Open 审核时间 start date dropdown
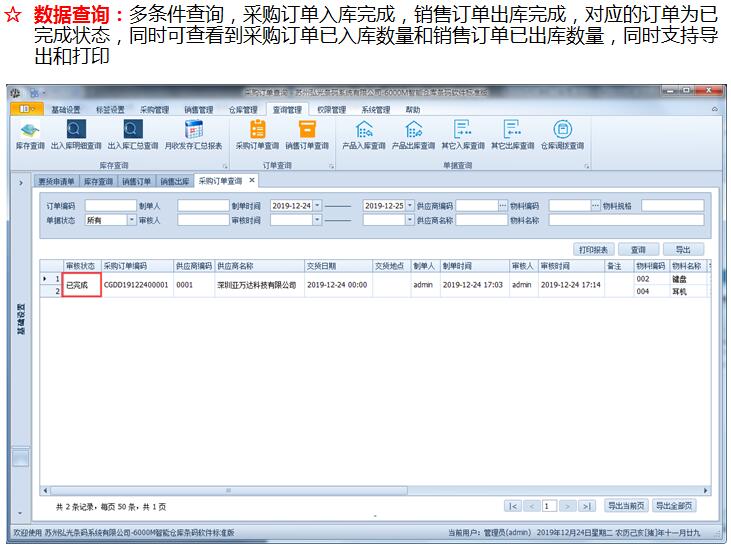731x554 pixels. 317,220
